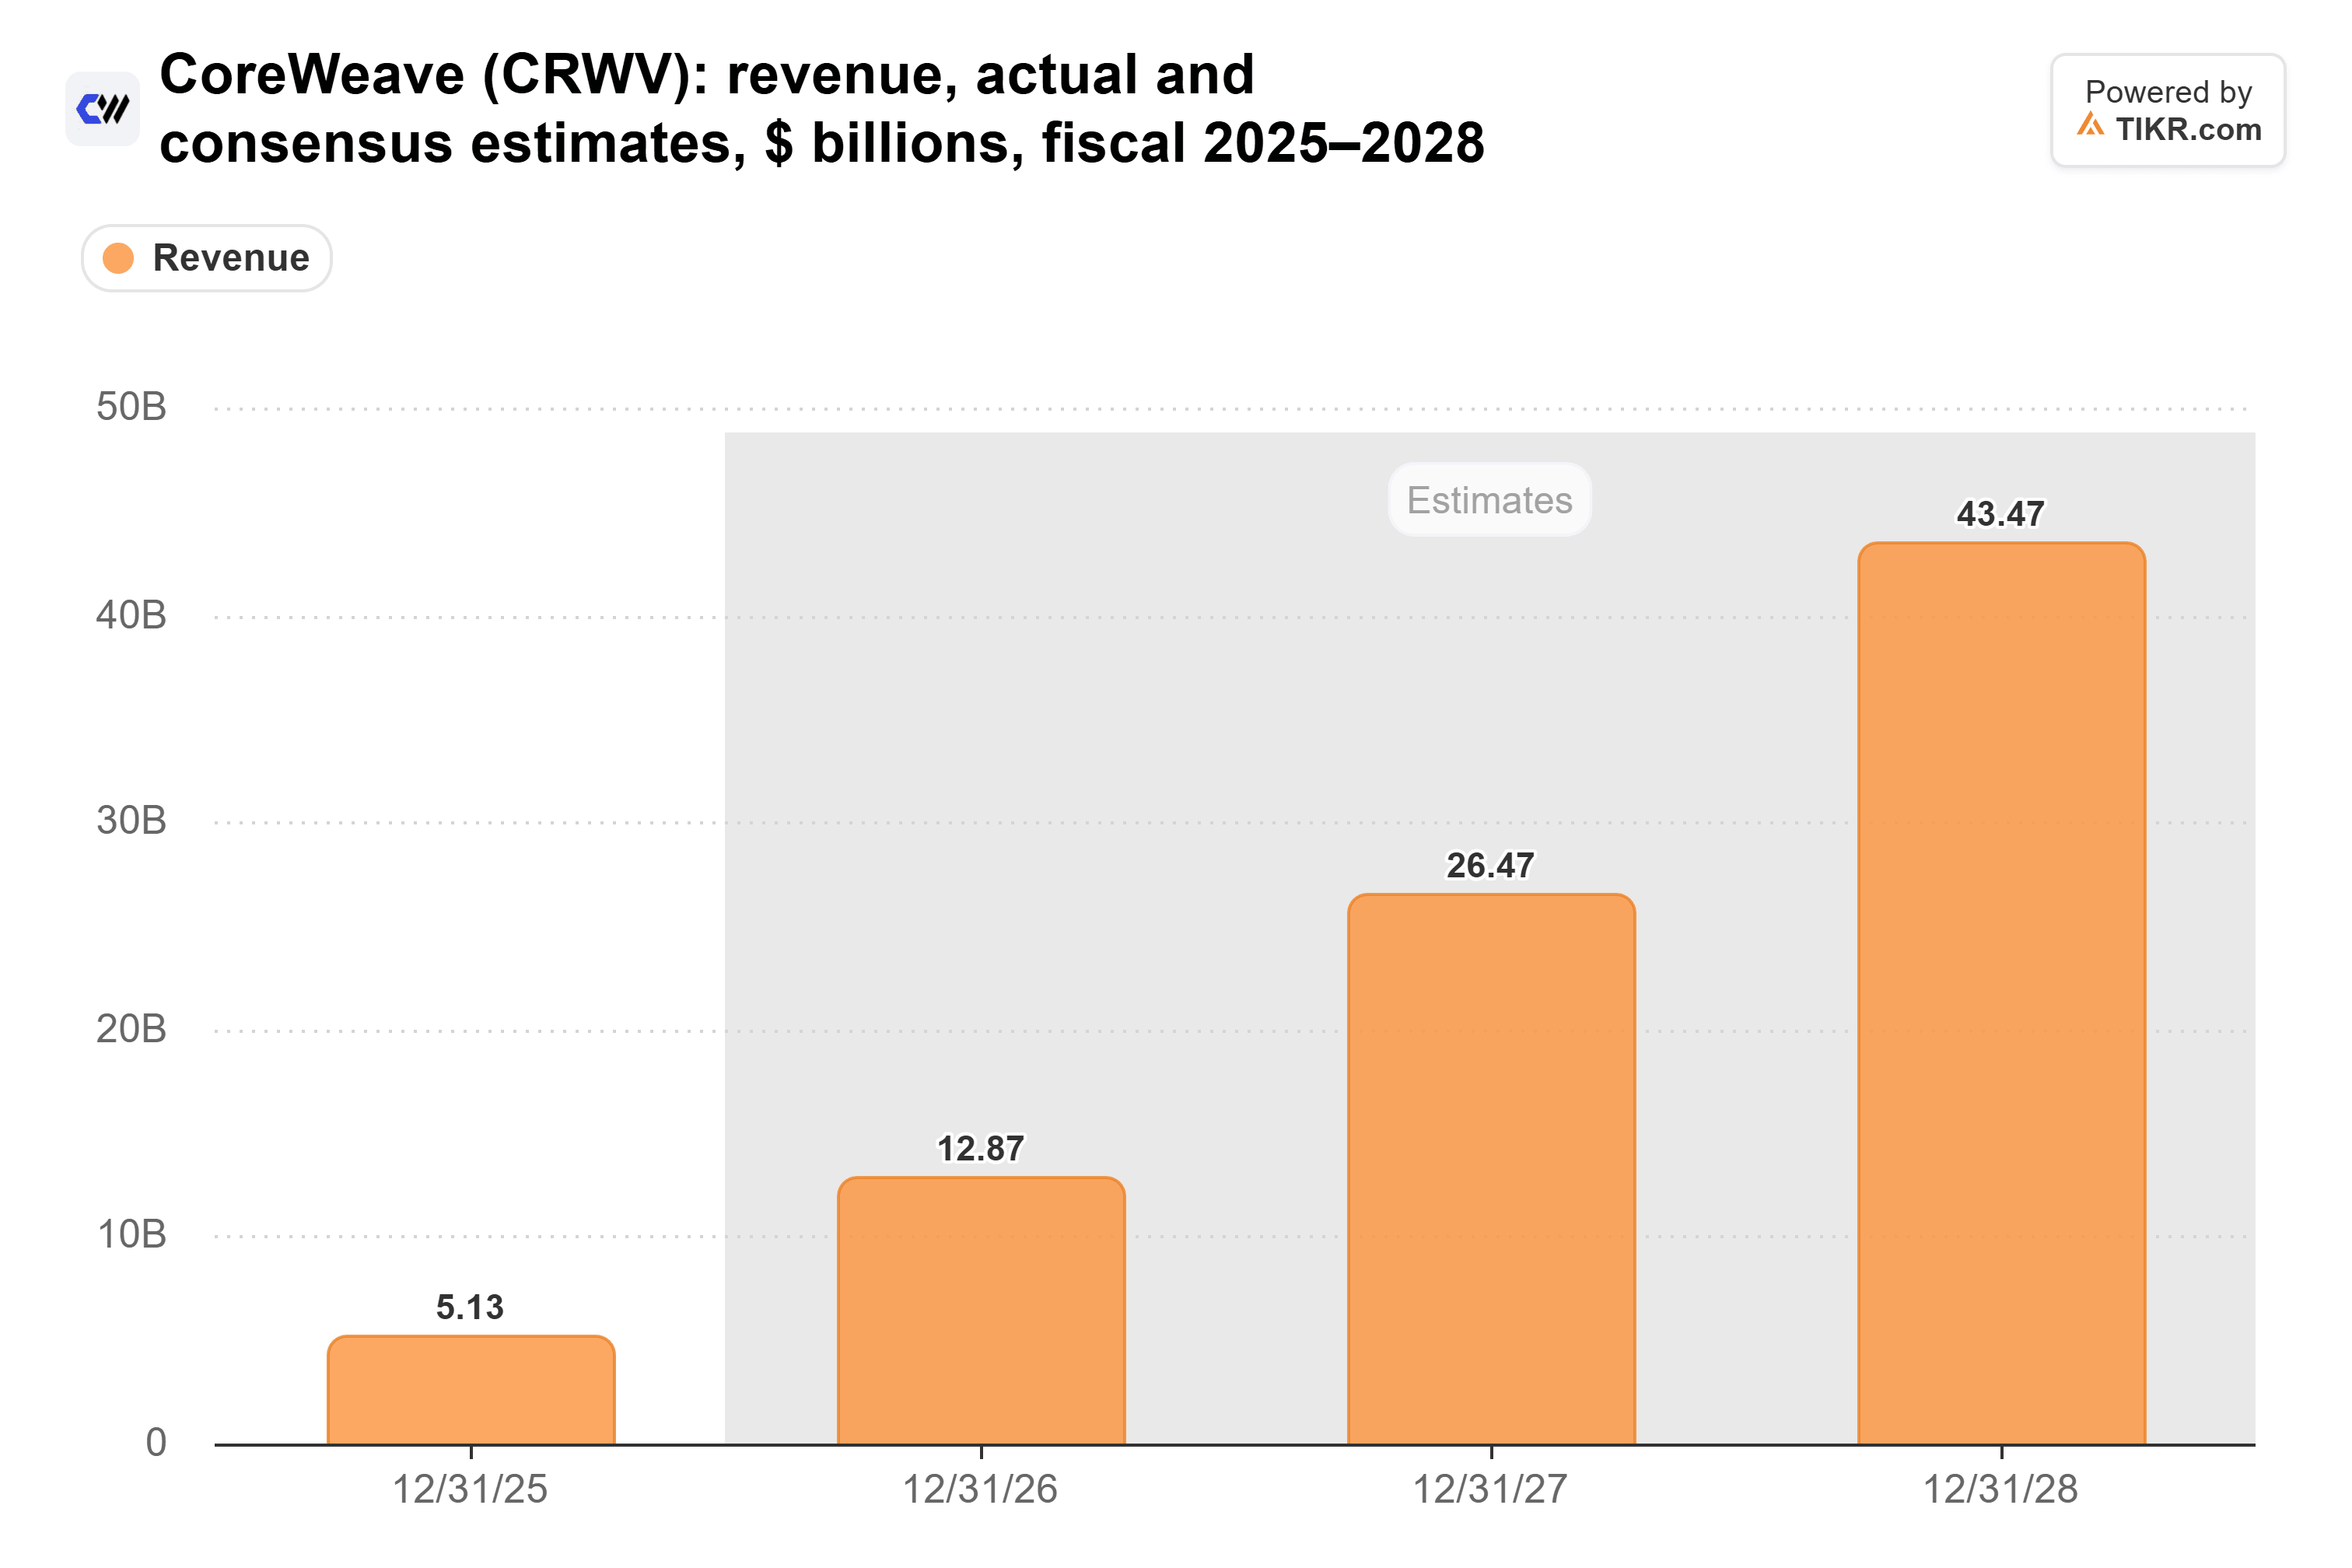
Task: Open the Powered by TIKR.com badge
Action: point(2168,110)
